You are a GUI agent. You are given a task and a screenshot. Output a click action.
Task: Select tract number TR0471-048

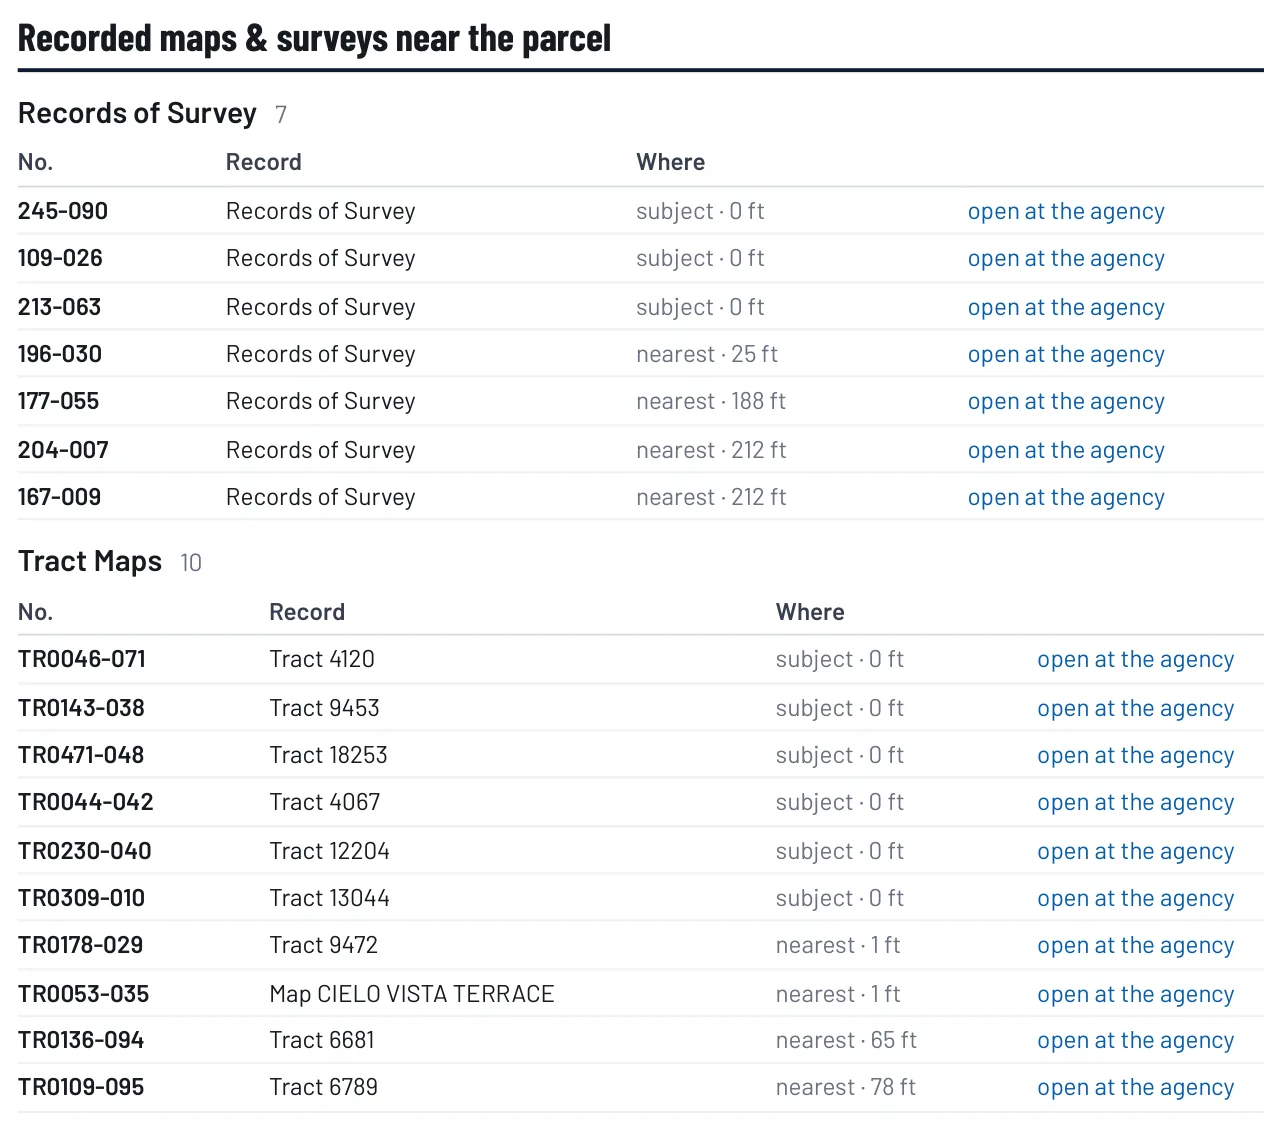point(81,755)
